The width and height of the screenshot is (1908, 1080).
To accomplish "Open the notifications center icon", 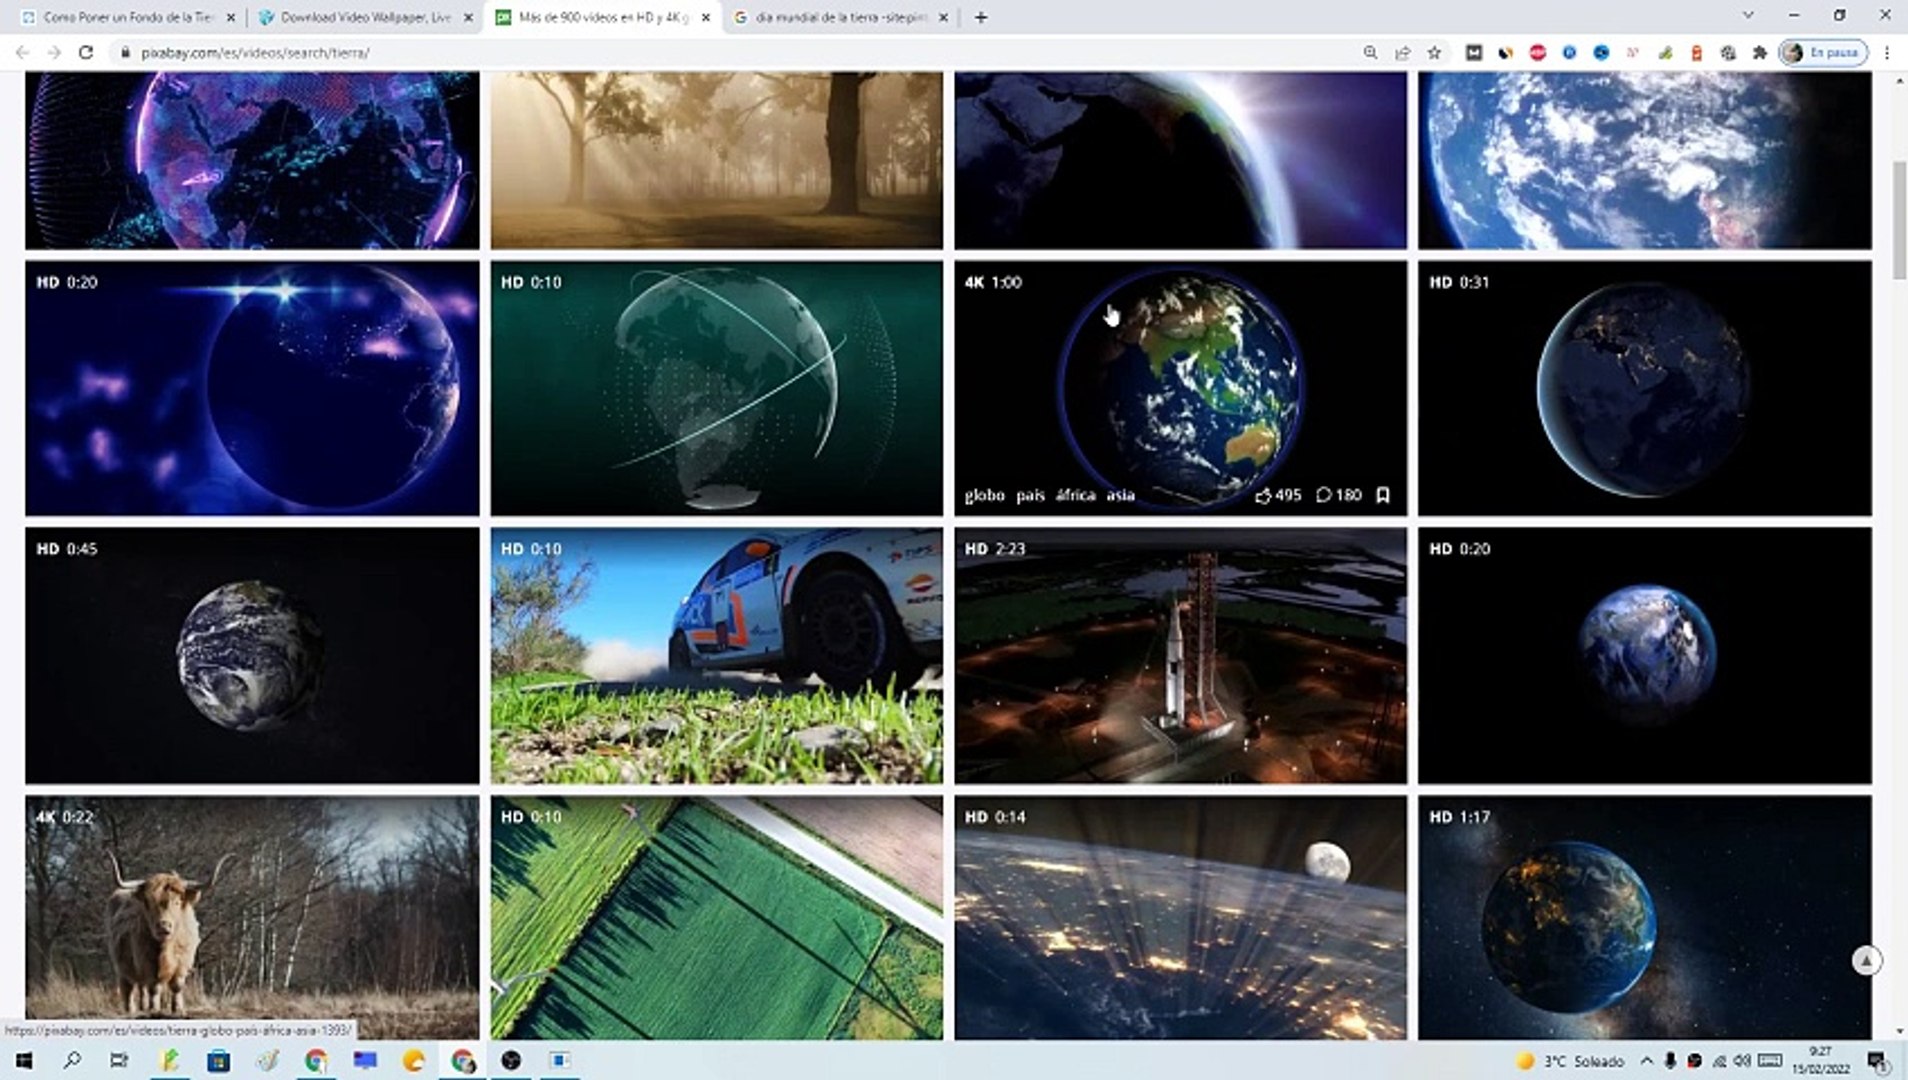I will tap(1877, 1061).
